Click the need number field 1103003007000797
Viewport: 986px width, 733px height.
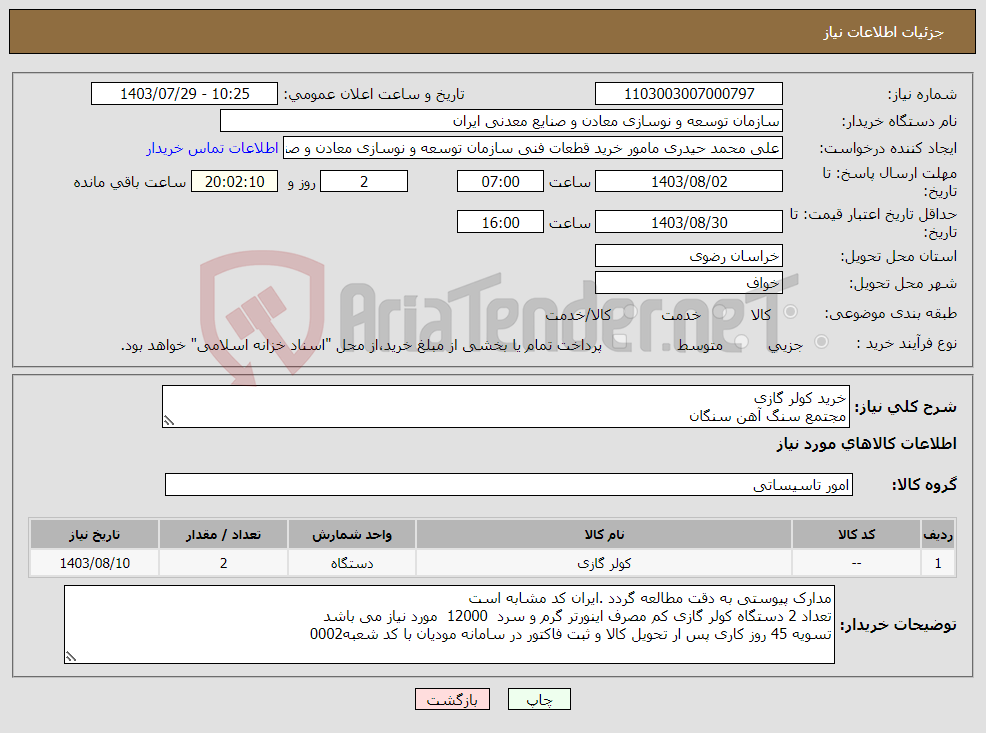click(689, 94)
